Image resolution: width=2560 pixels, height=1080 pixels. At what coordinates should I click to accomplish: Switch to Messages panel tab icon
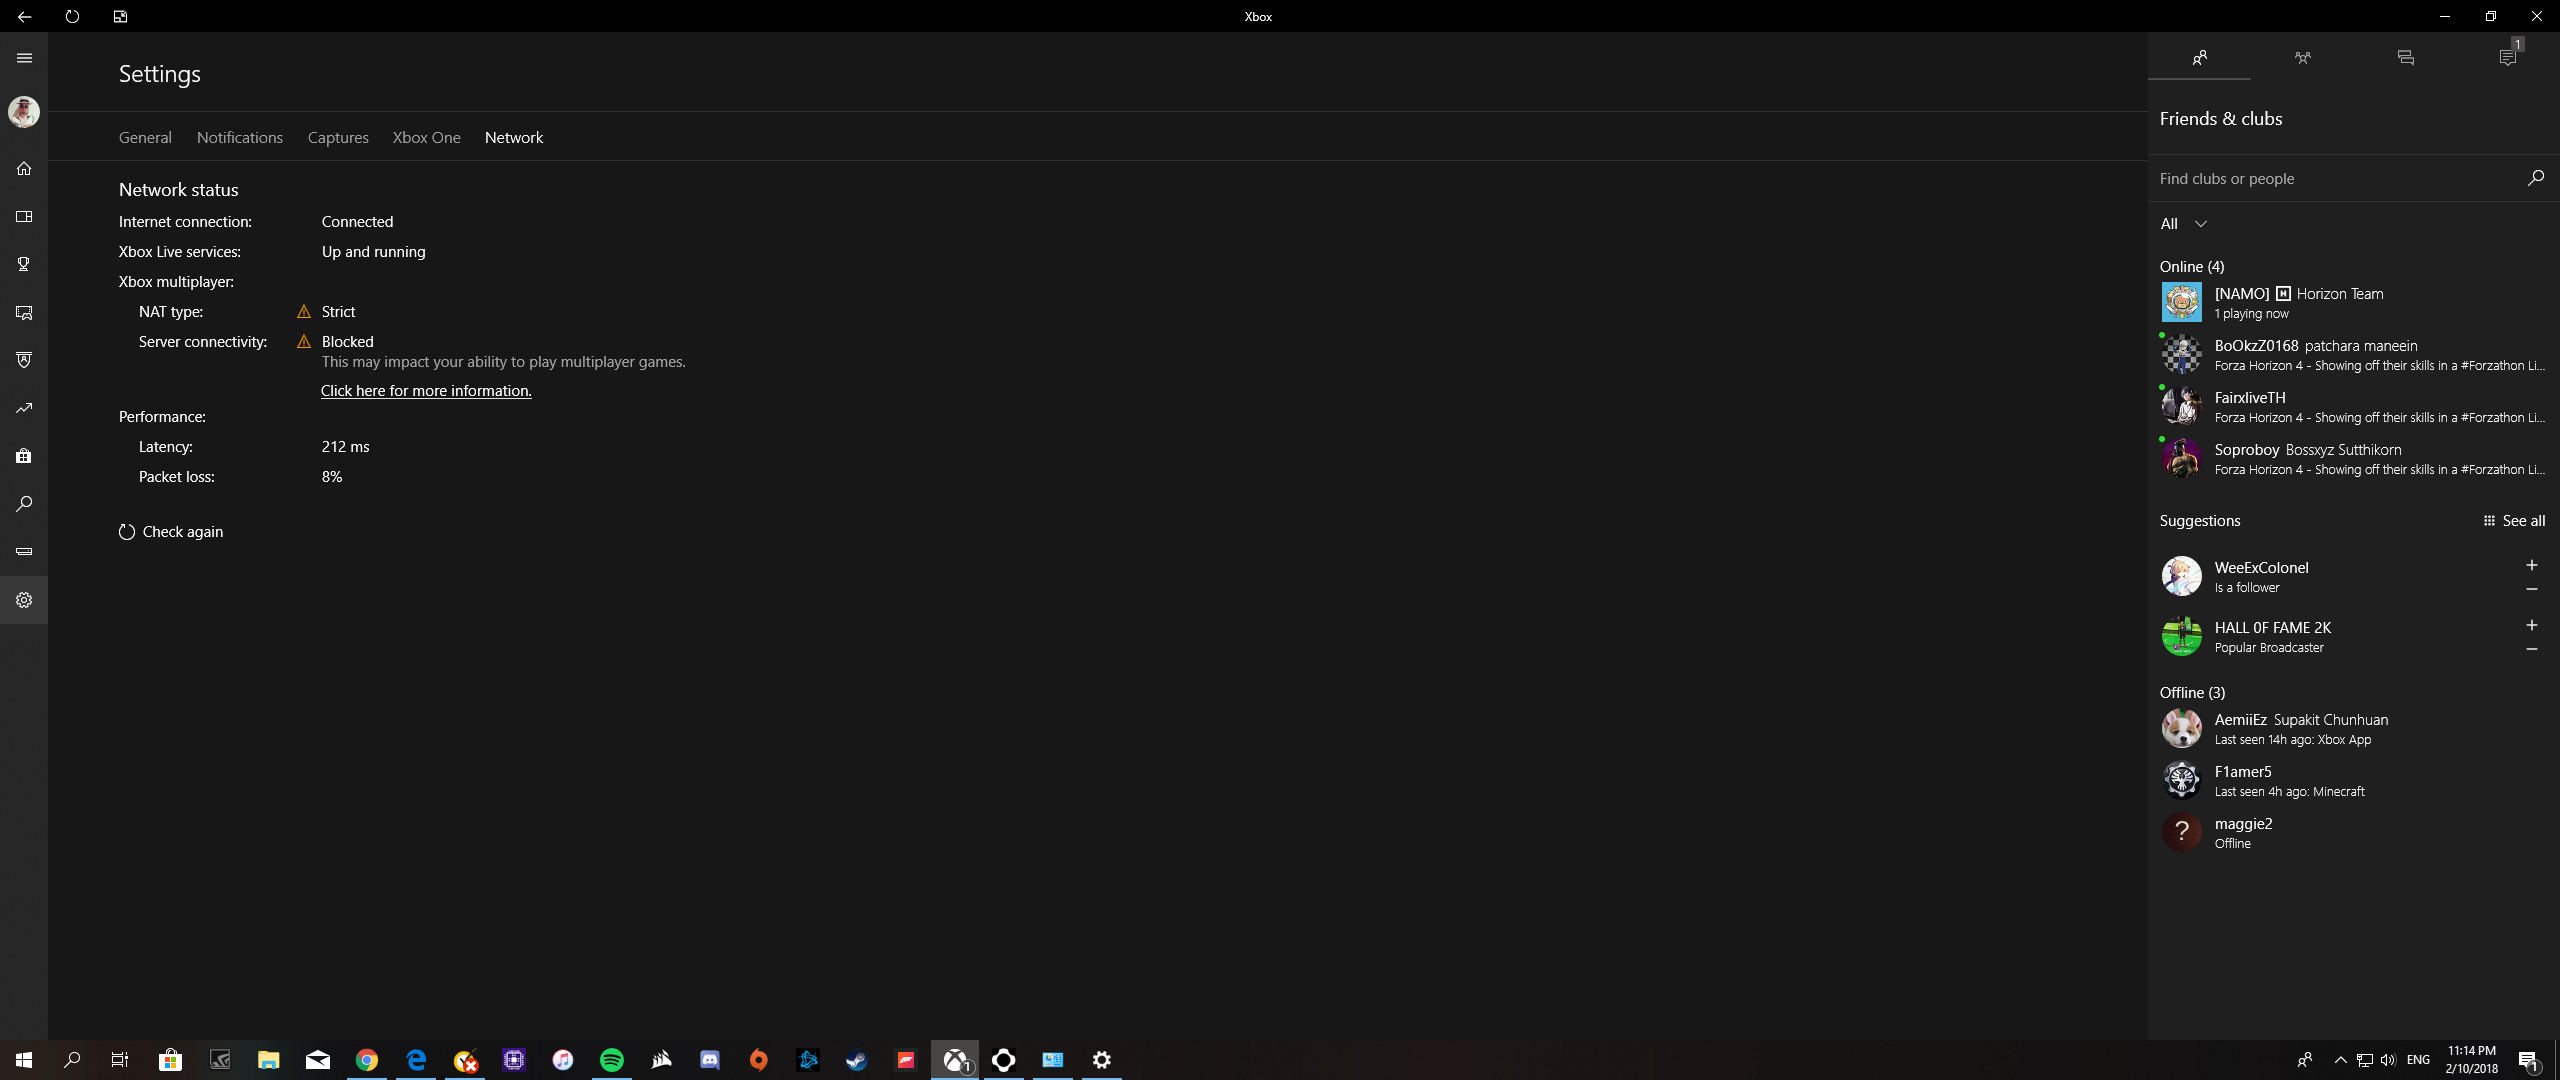(x=2405, y=58)
